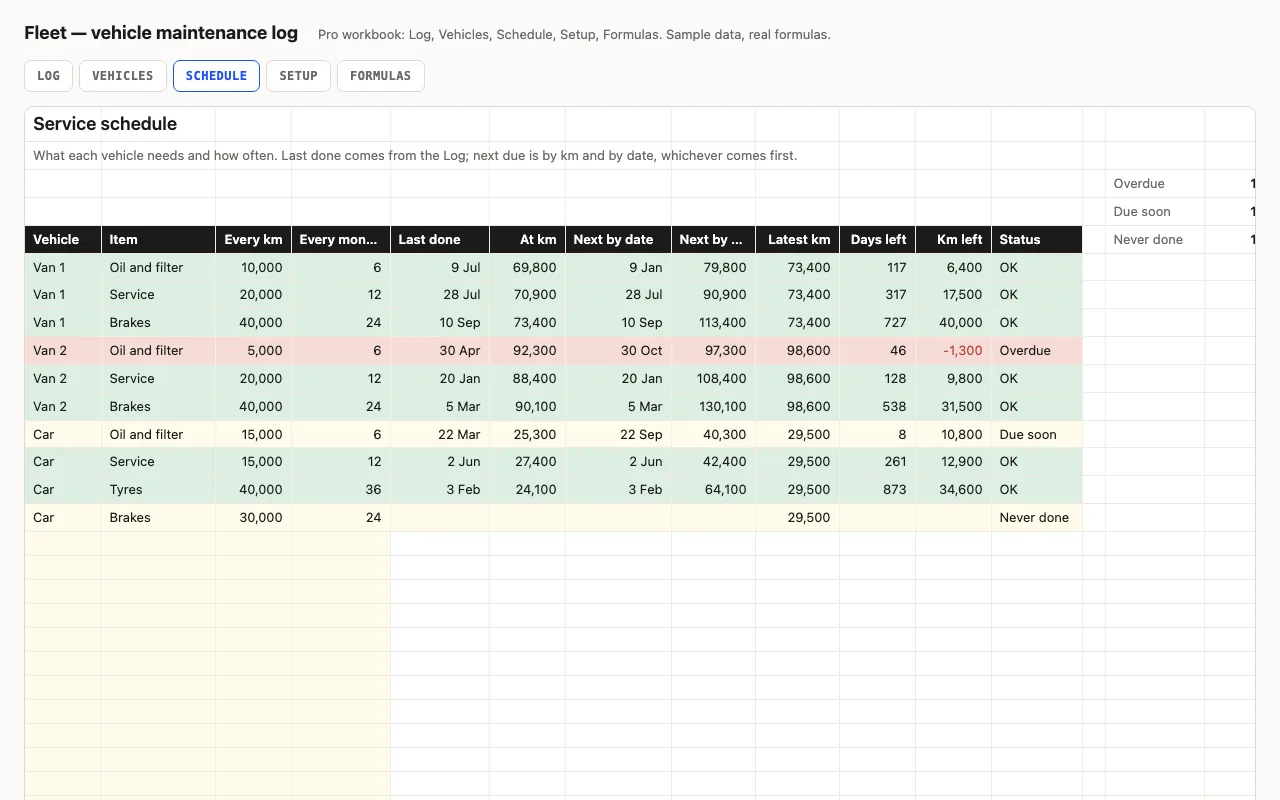The height and width of the screenshot is (800, 1280).
Task: Select the 'Tyres' item cell
Action: click(x=159, y=490)
